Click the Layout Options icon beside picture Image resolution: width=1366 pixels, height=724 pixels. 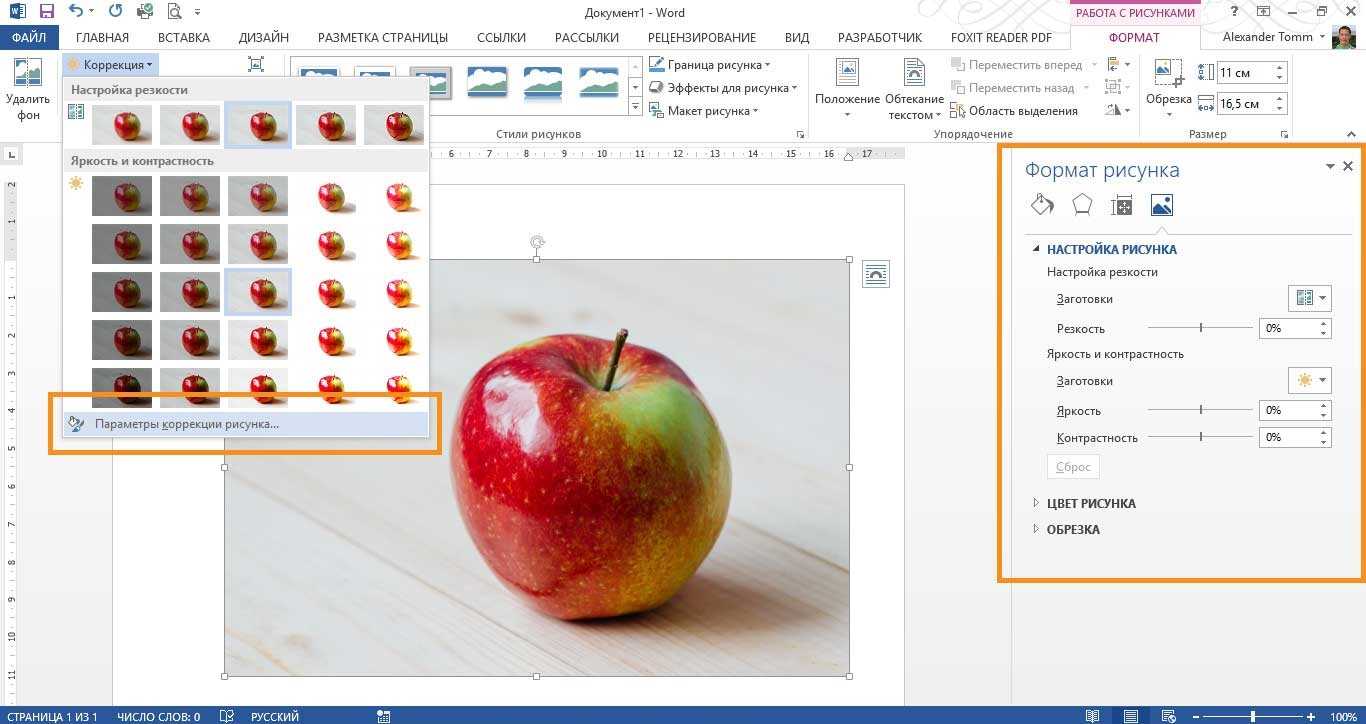(875, 274)
